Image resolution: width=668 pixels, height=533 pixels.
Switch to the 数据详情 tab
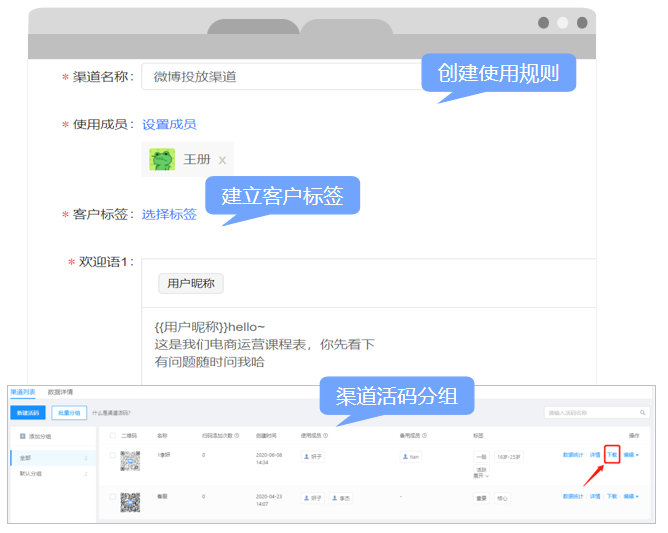(60, 392)
